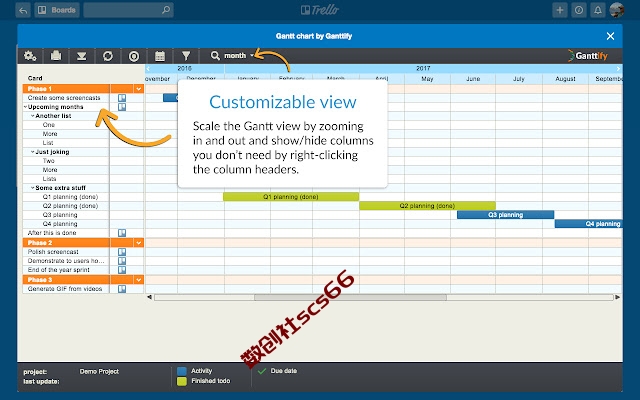This screenshot has height=400, width=640.
Task: Click the Due date checkmark legend
Action: tap(262, 371)
